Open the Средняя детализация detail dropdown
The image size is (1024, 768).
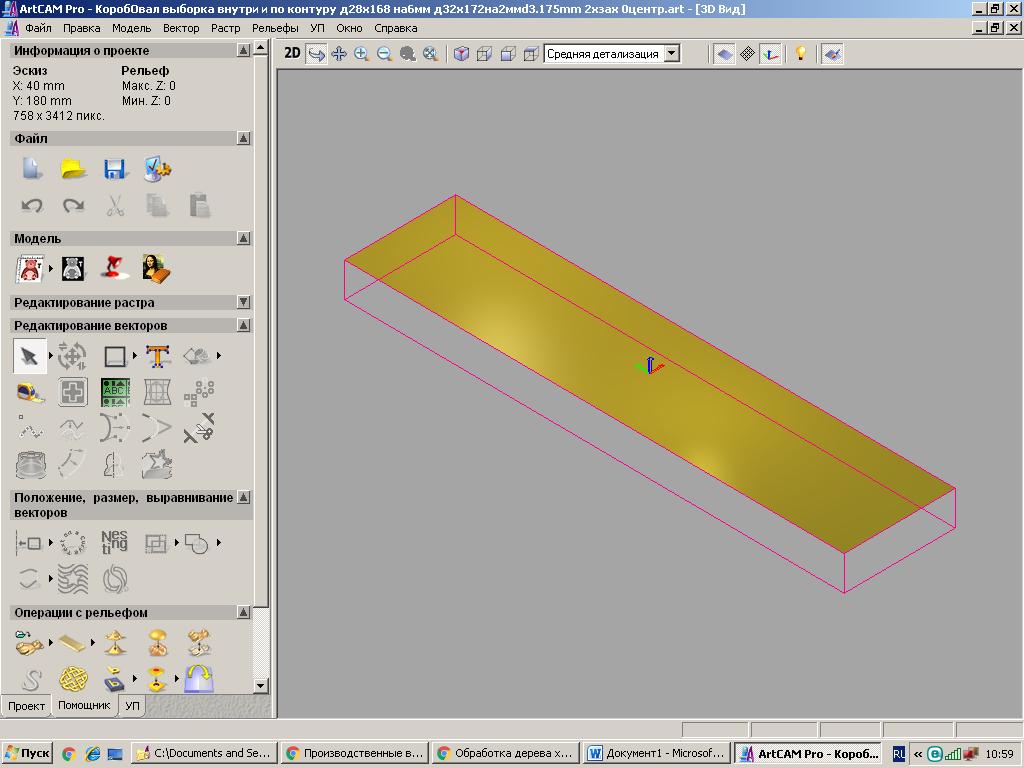671,54
